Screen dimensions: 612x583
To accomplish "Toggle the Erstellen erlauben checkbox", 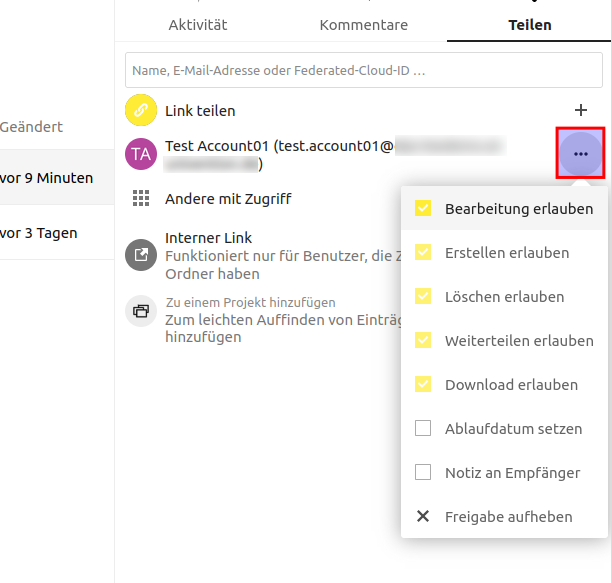I will pyautogui.click(x=423, y=252).
